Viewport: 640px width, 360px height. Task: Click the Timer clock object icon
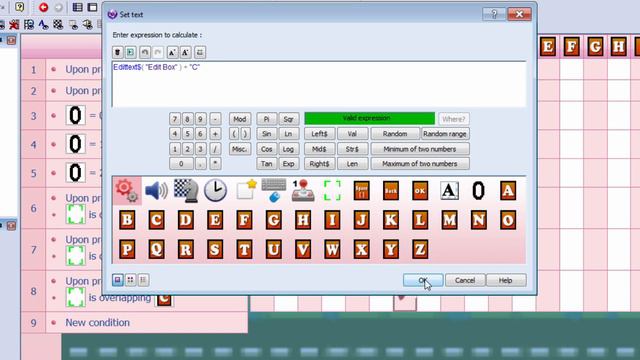pos(215,191)
